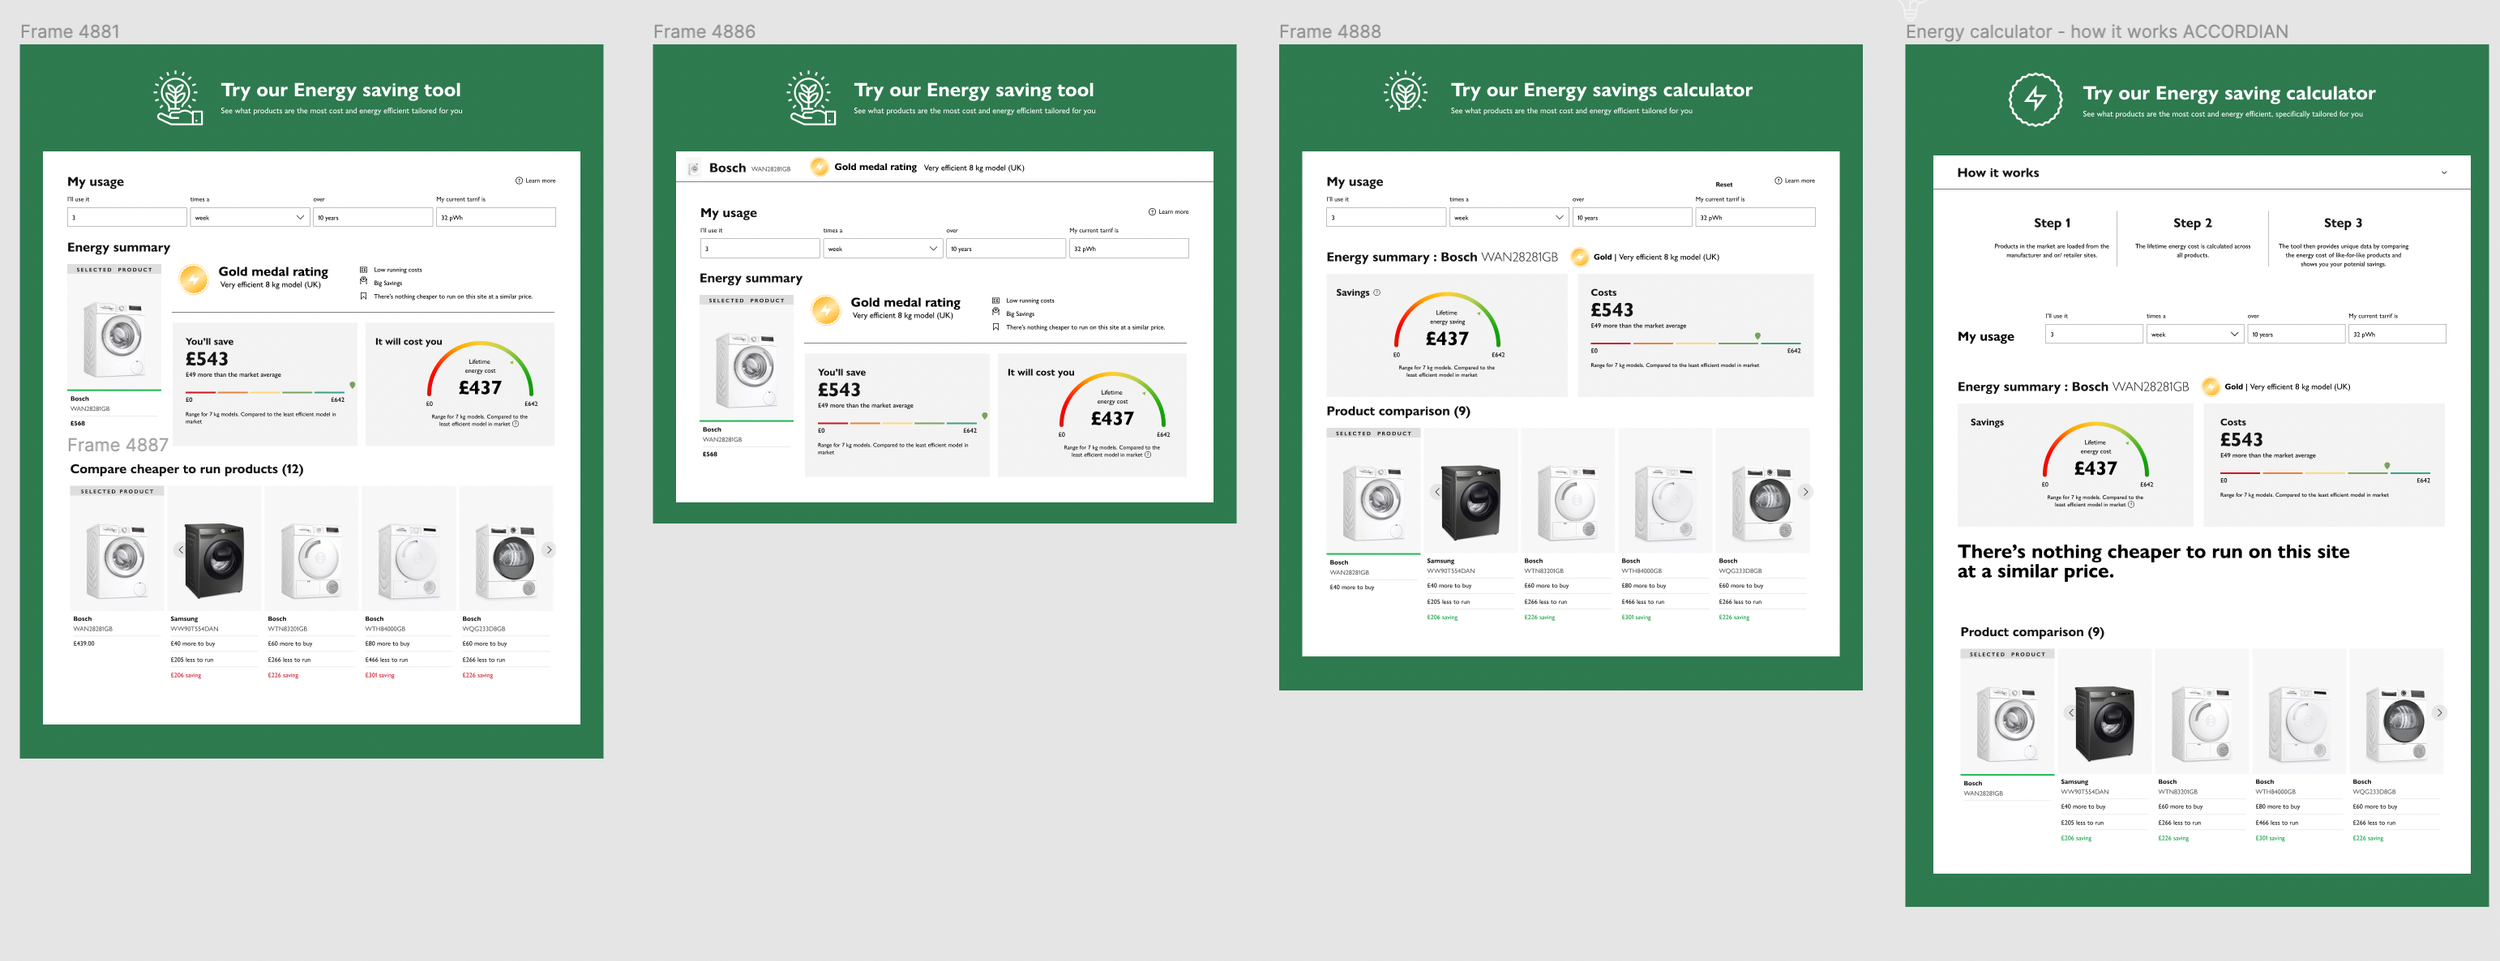Click selected Bosch washer image in Frame 4886
Viewport: 2500px width, 961px height.
point(747,364)
